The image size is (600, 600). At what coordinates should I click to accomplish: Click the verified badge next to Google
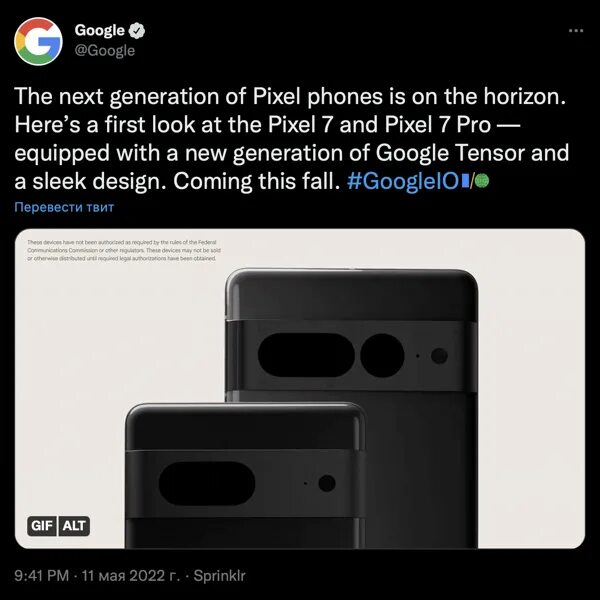137,31
